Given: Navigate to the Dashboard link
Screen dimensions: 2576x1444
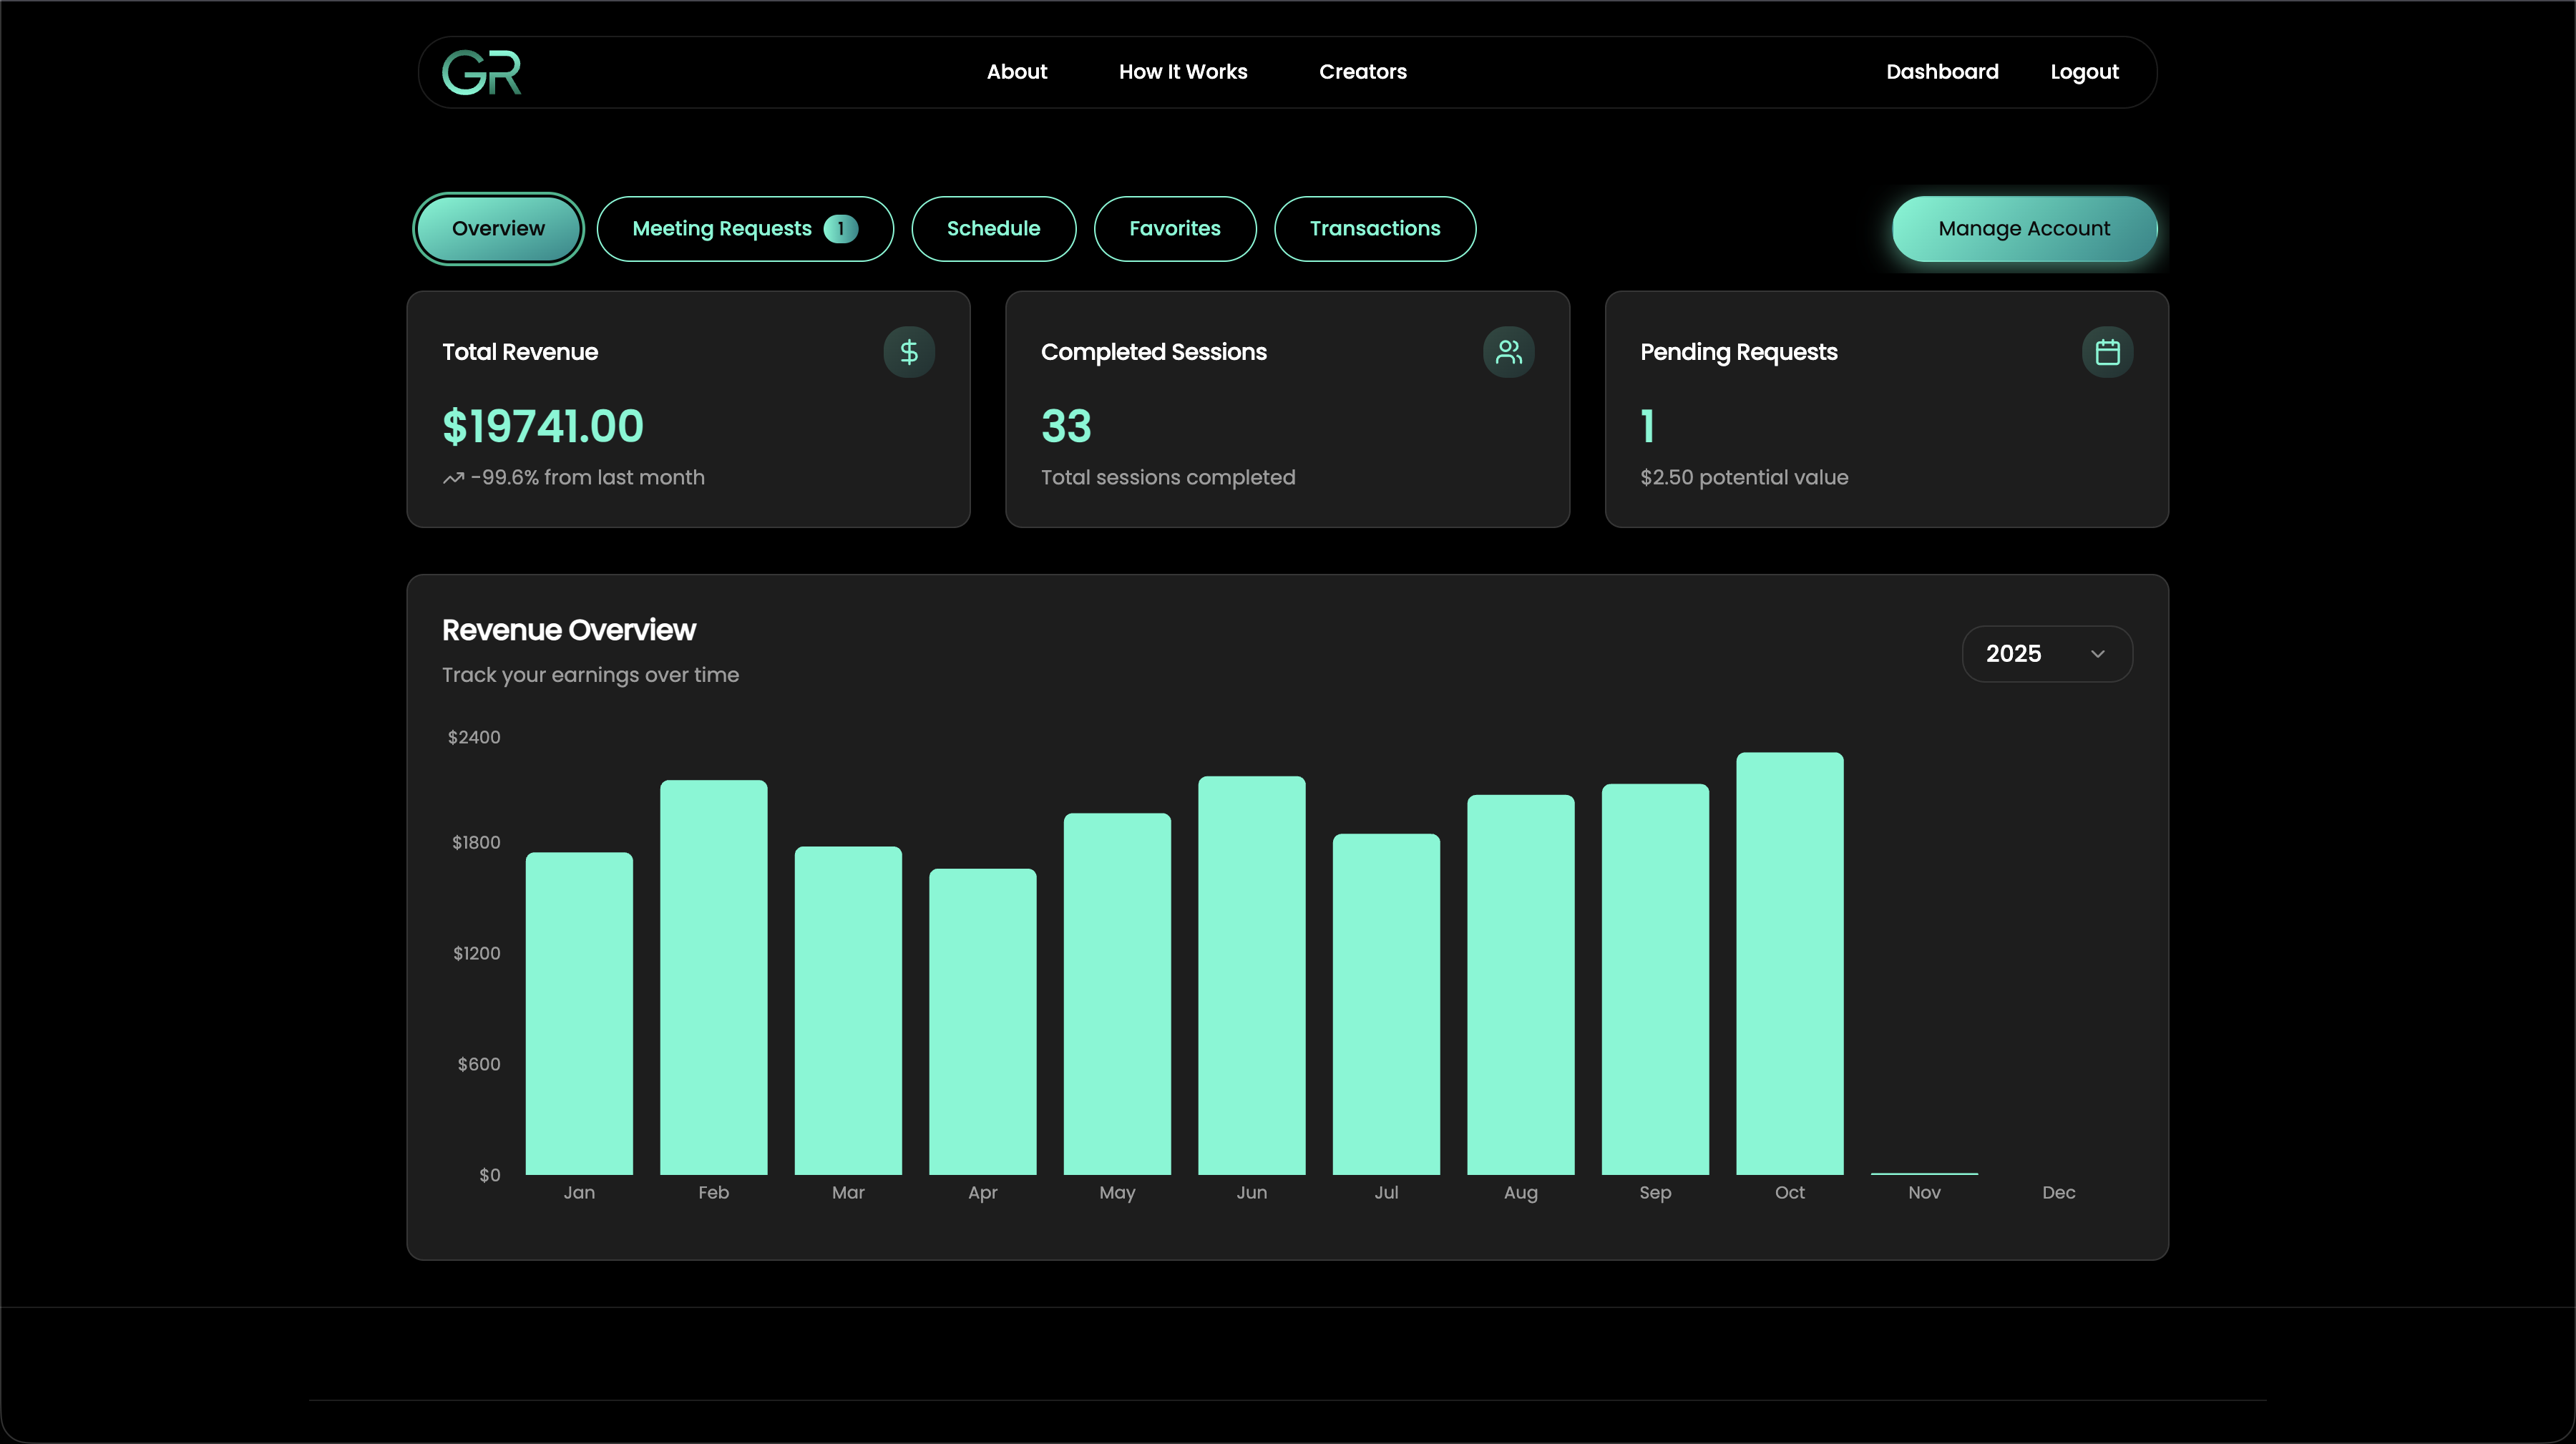Looking at the screenshot, I should [1942, 71].
